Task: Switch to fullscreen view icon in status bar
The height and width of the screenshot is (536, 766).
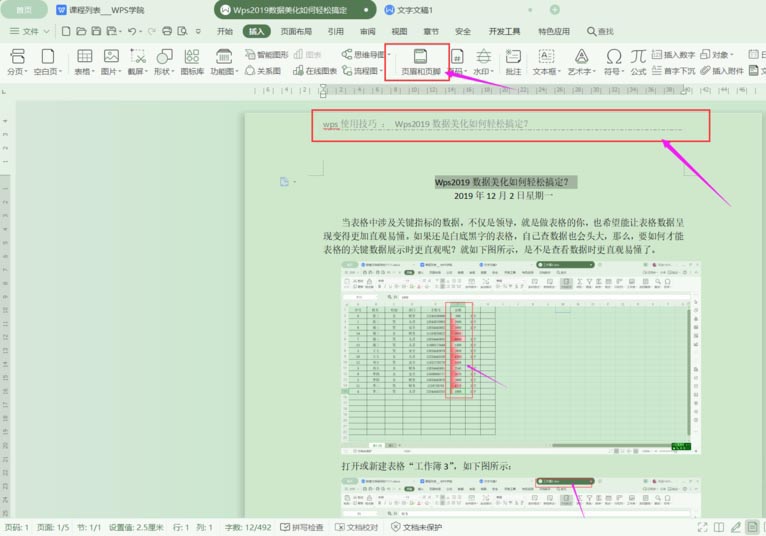Action: pos(702,527)
